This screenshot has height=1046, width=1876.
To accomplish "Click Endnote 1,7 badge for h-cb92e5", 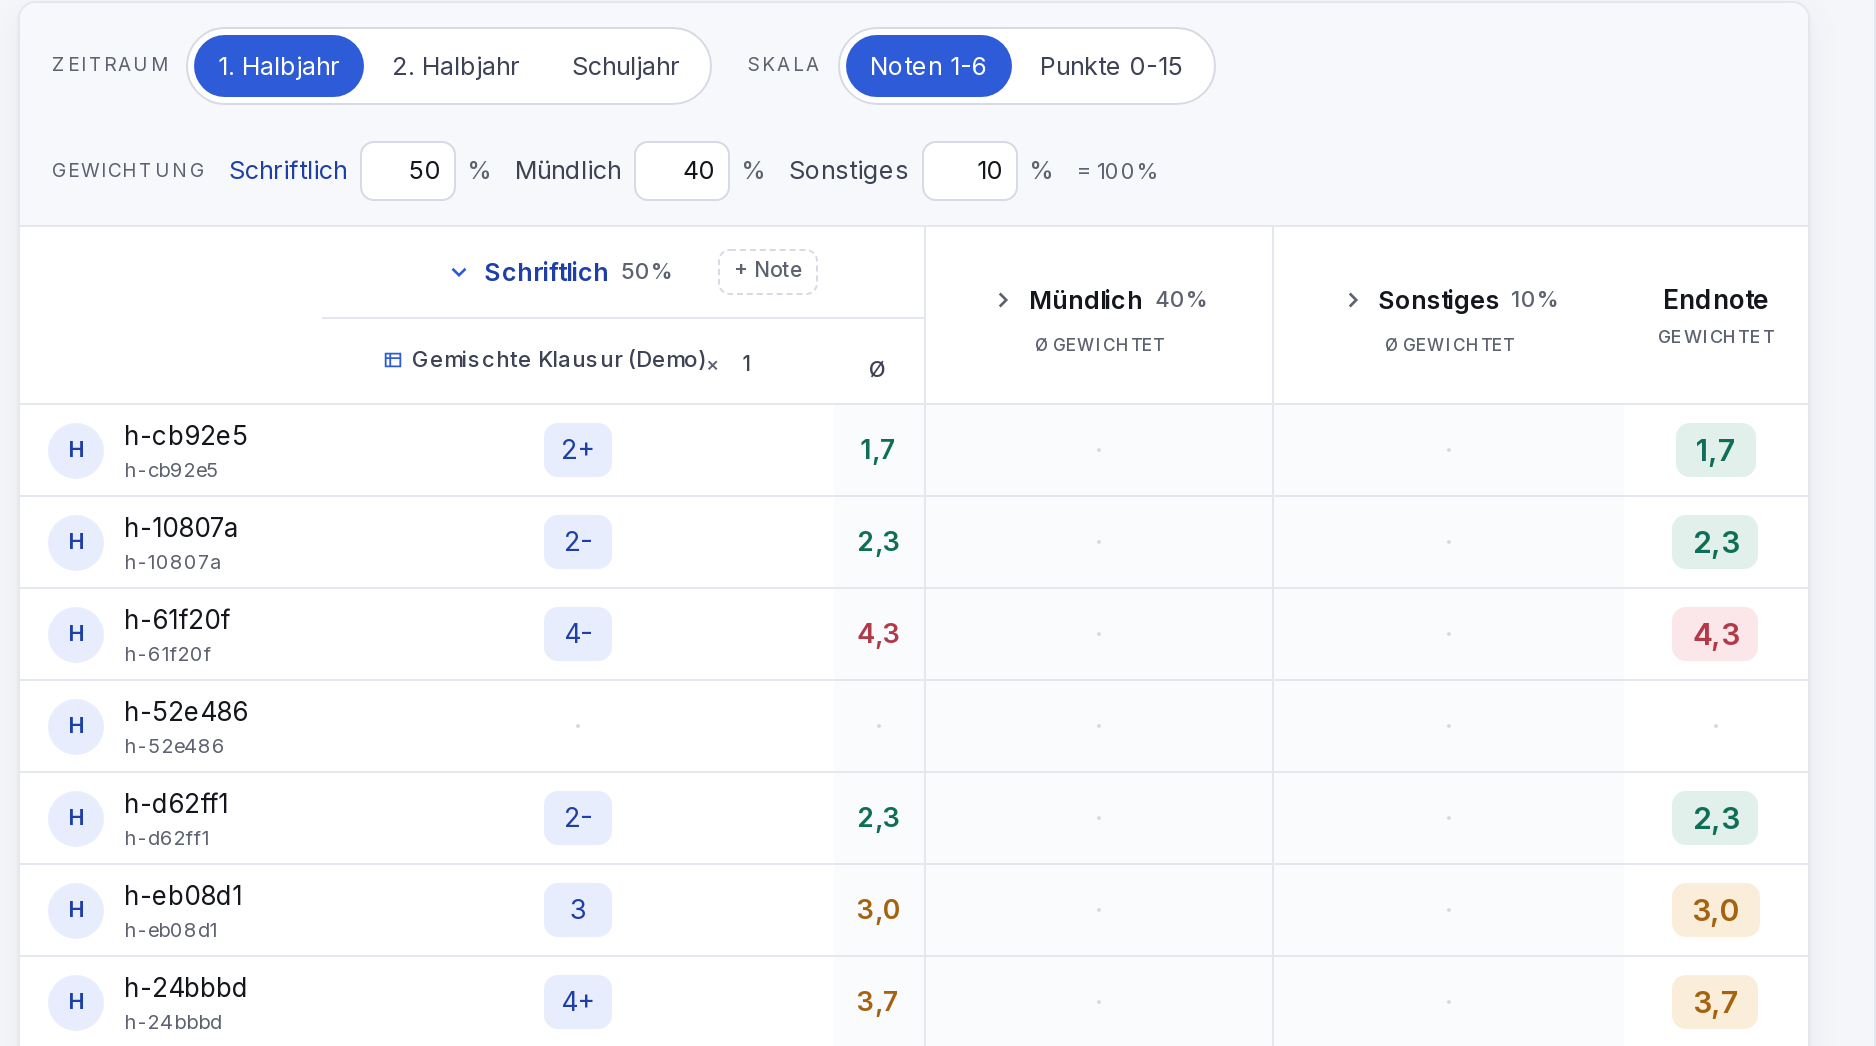I will [1716, 450].
